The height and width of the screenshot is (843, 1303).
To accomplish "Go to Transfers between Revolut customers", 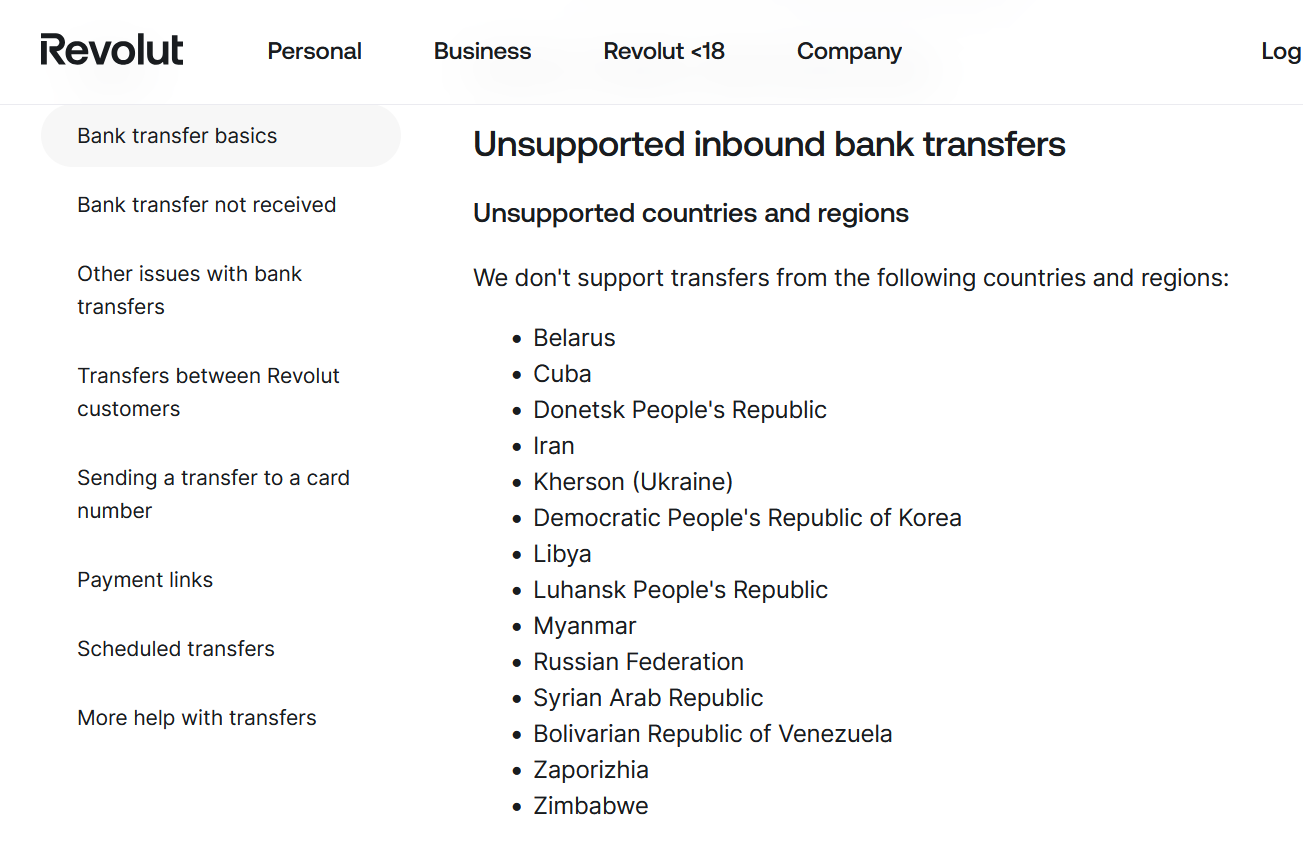I will click(x=208, y=392).
